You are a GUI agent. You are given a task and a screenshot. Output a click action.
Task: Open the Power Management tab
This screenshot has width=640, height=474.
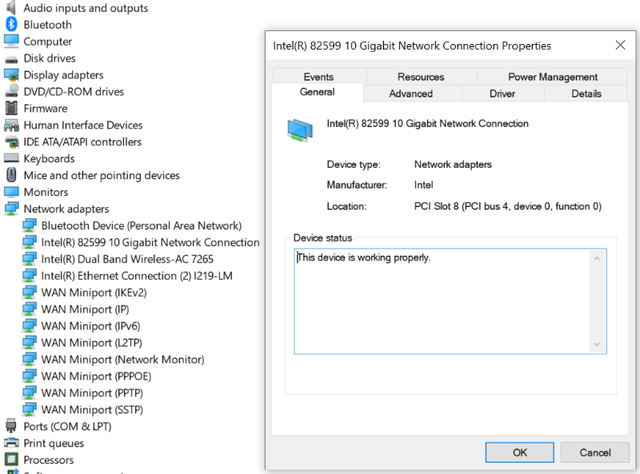[x=553, y=77]
